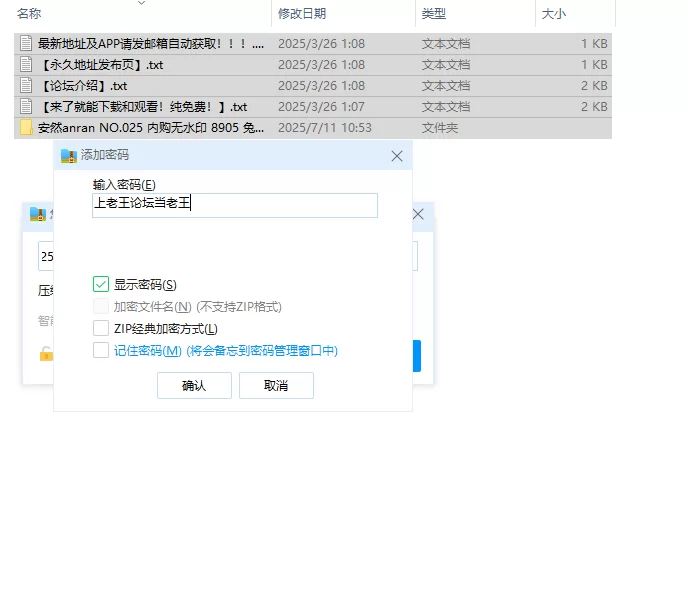
Task: Sort by the 名称 column header
Action: coord(29,14)
